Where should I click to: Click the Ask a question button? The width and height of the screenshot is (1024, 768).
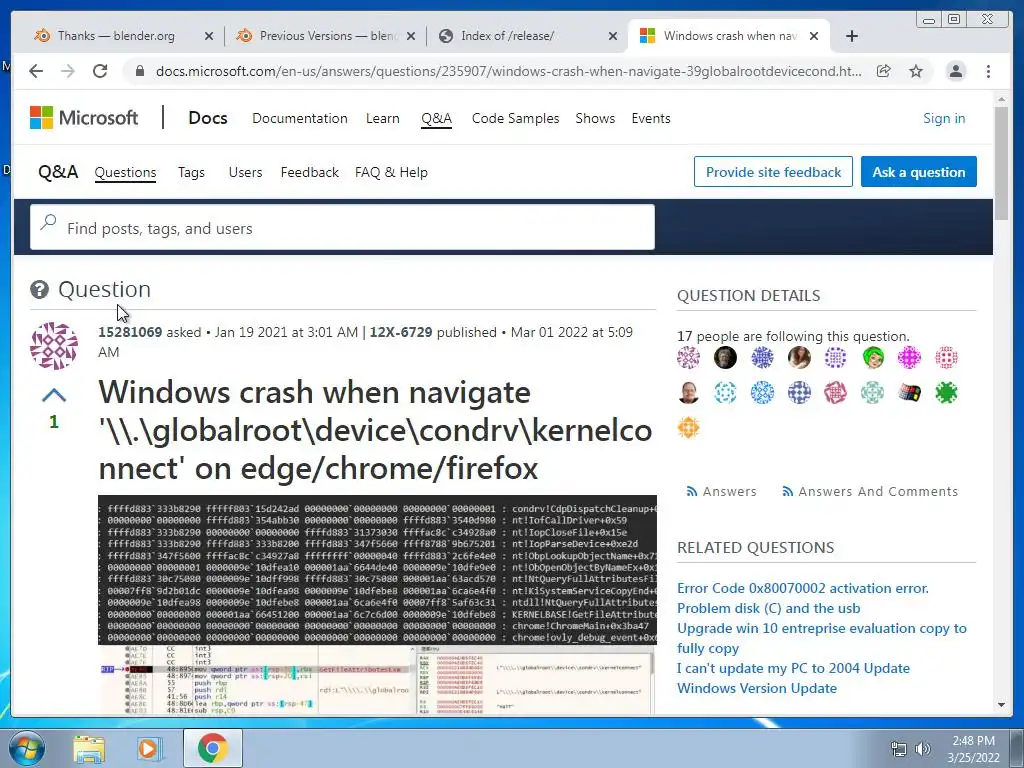[918, 172]
